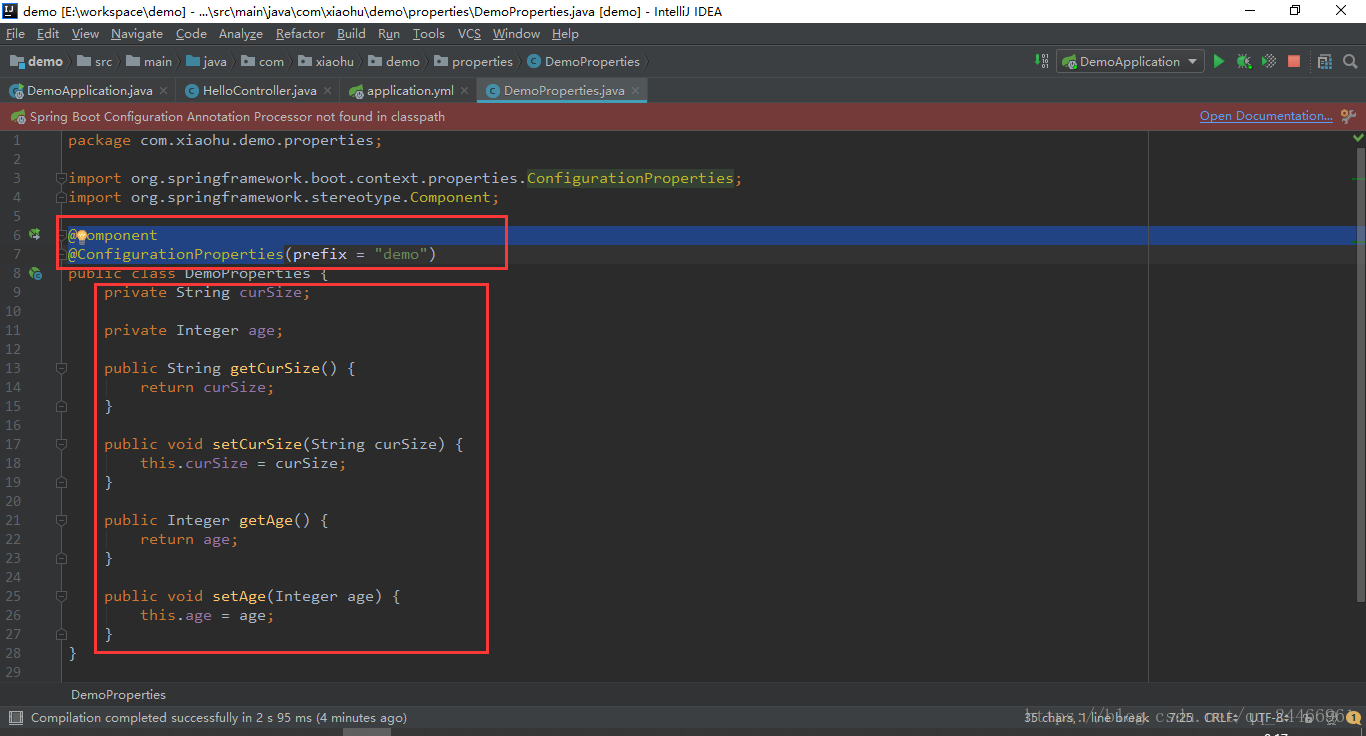Screen dimensions: 1366x736
Task: Open Documentation link in the warning banner
Action: click(1264, 115)
